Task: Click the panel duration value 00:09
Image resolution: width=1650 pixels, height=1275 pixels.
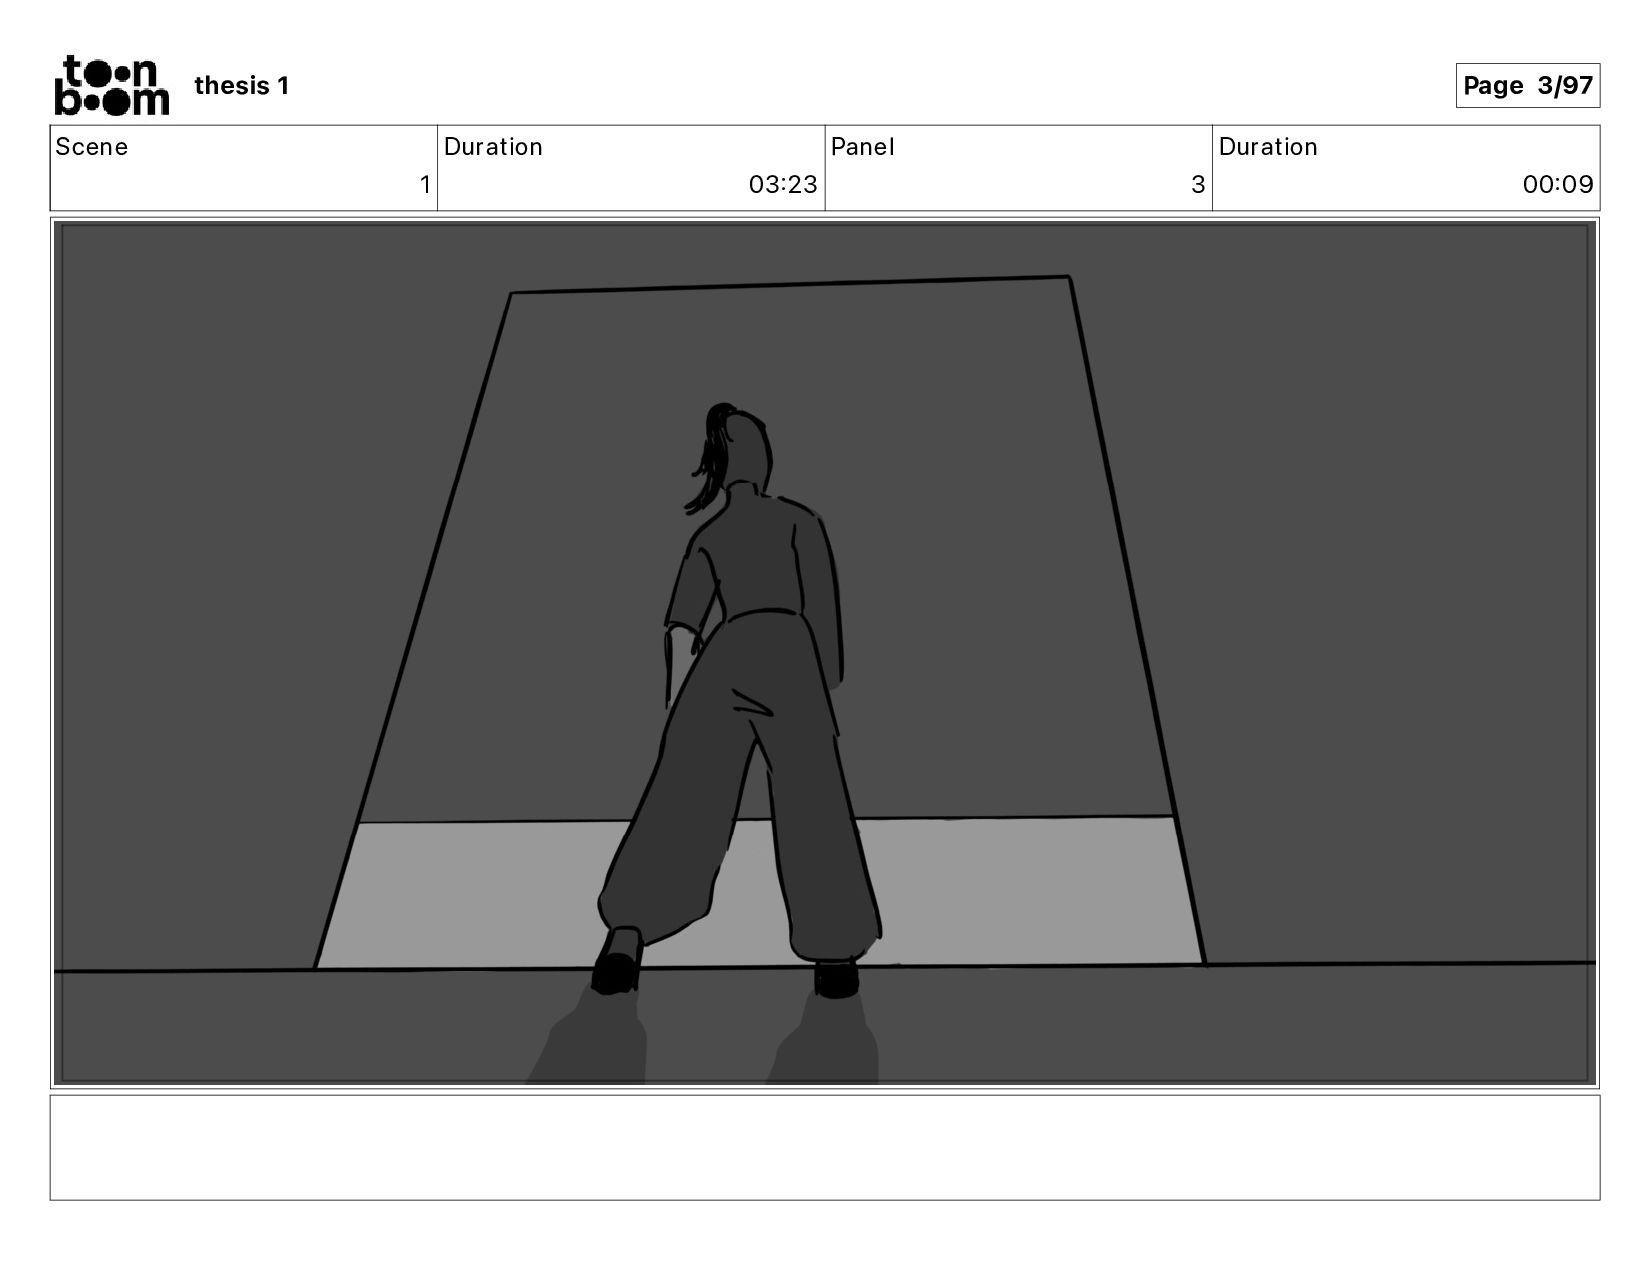Action: 1557,185
